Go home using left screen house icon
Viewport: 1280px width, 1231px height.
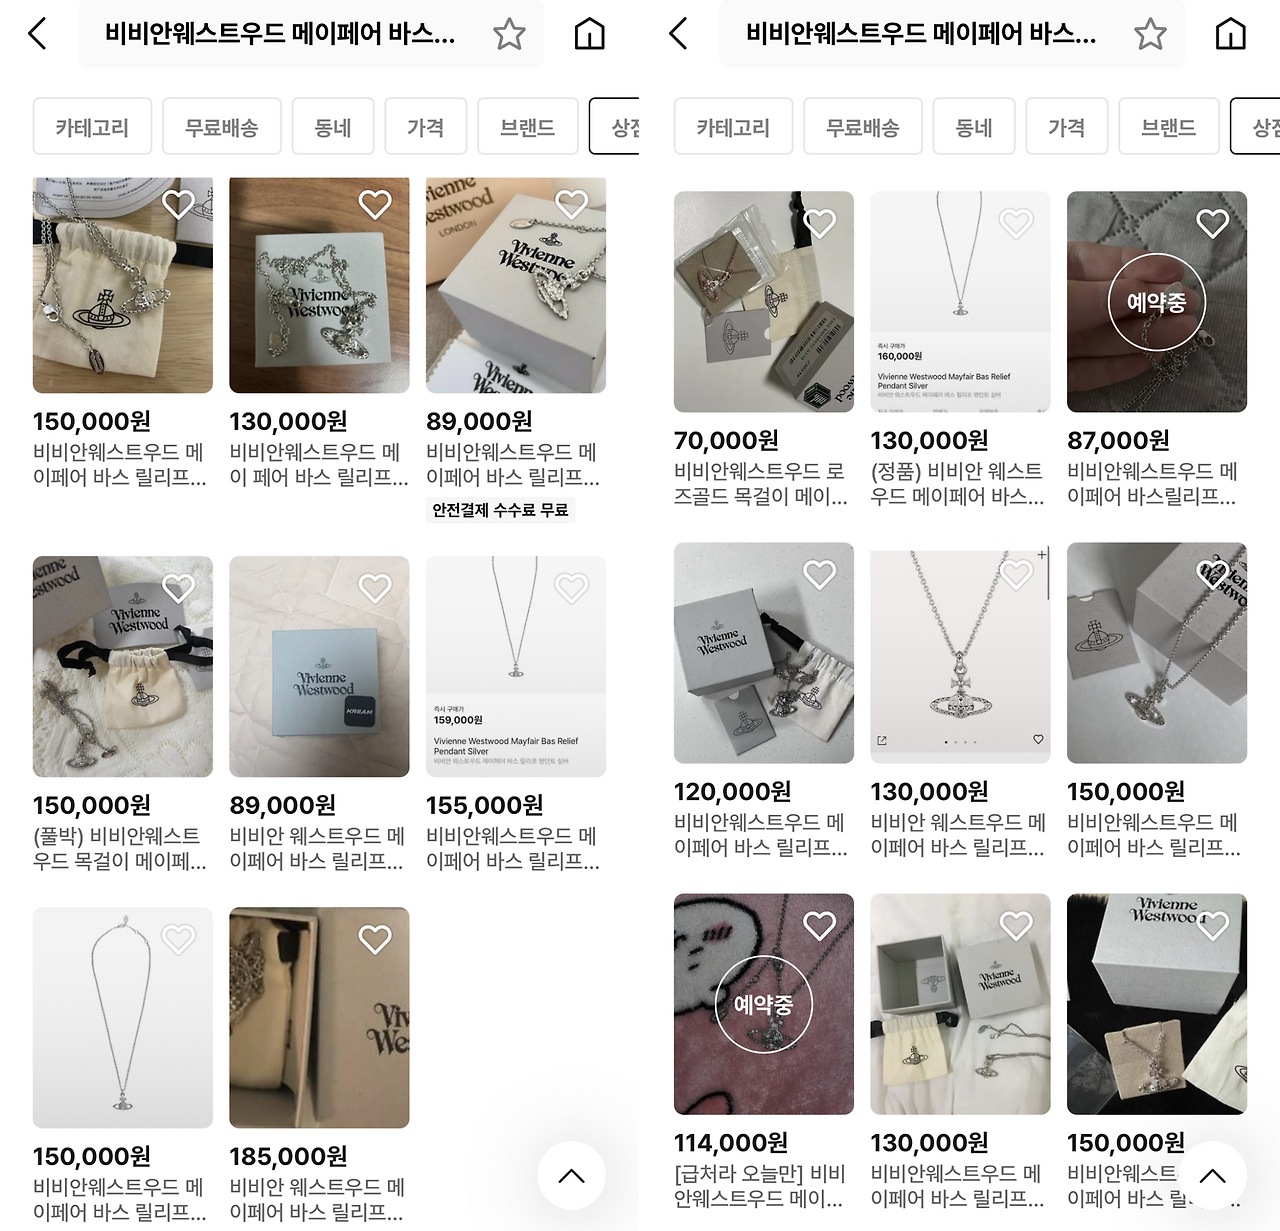click(x=590, y=34)
